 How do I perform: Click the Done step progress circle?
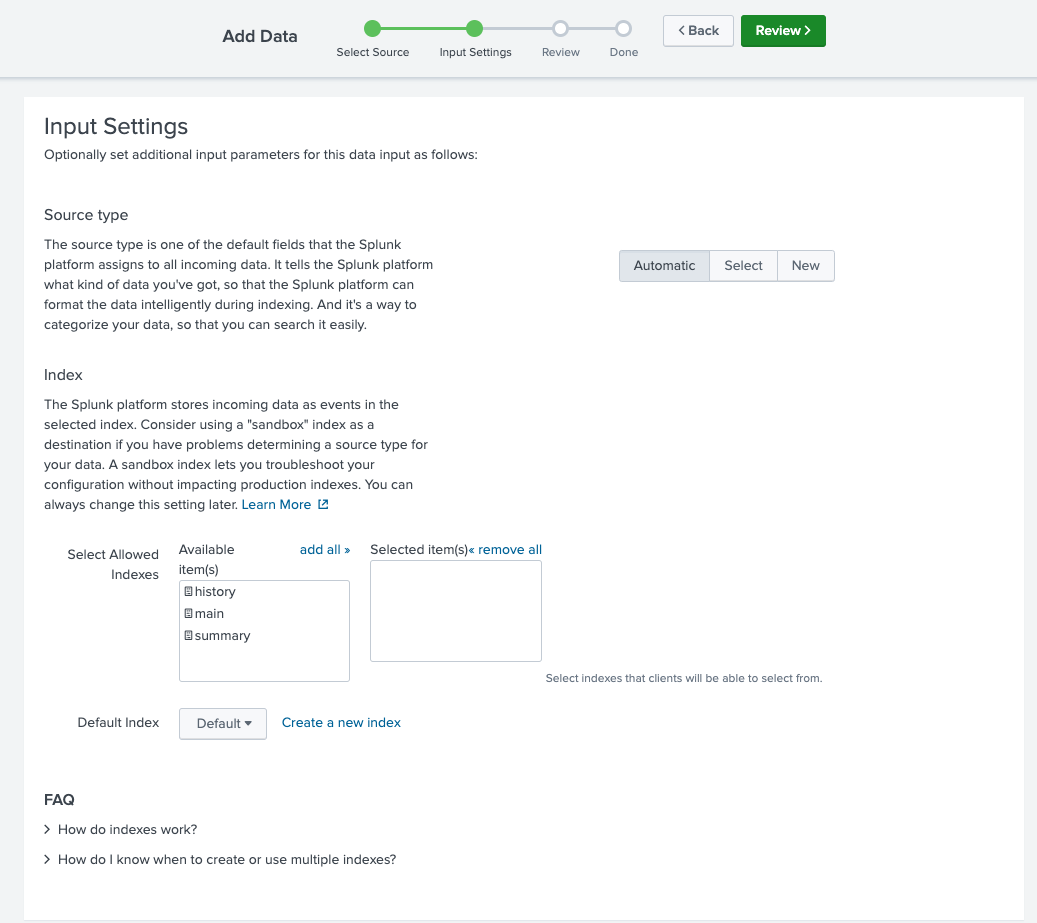pyautogui.click(x=623, y=29)
